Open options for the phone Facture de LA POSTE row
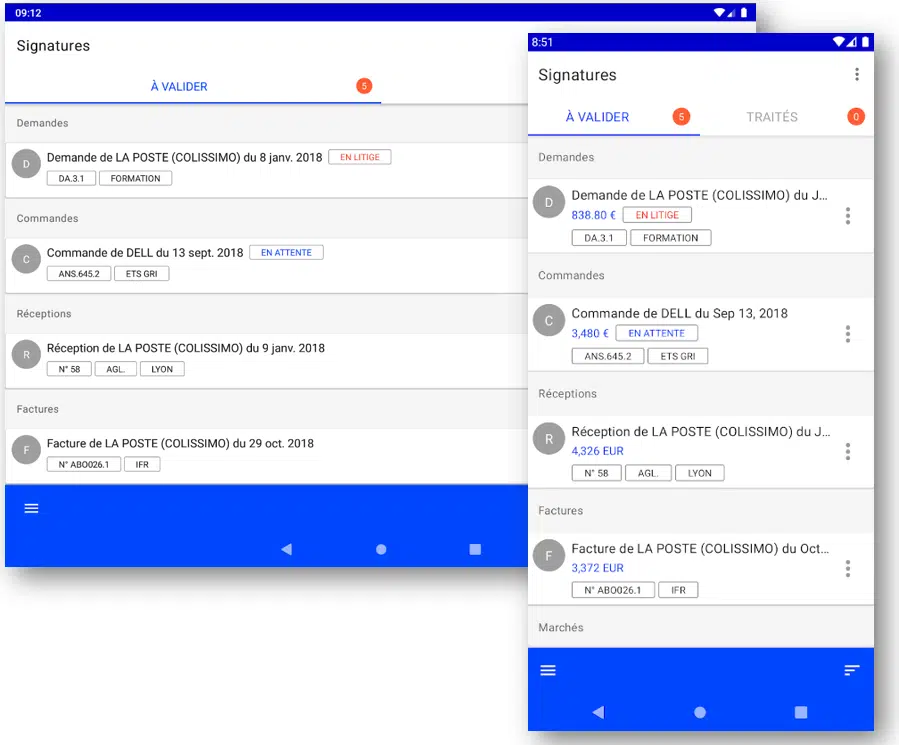The image size is (899, 745). pyautogui.click(x=847, y=569)
